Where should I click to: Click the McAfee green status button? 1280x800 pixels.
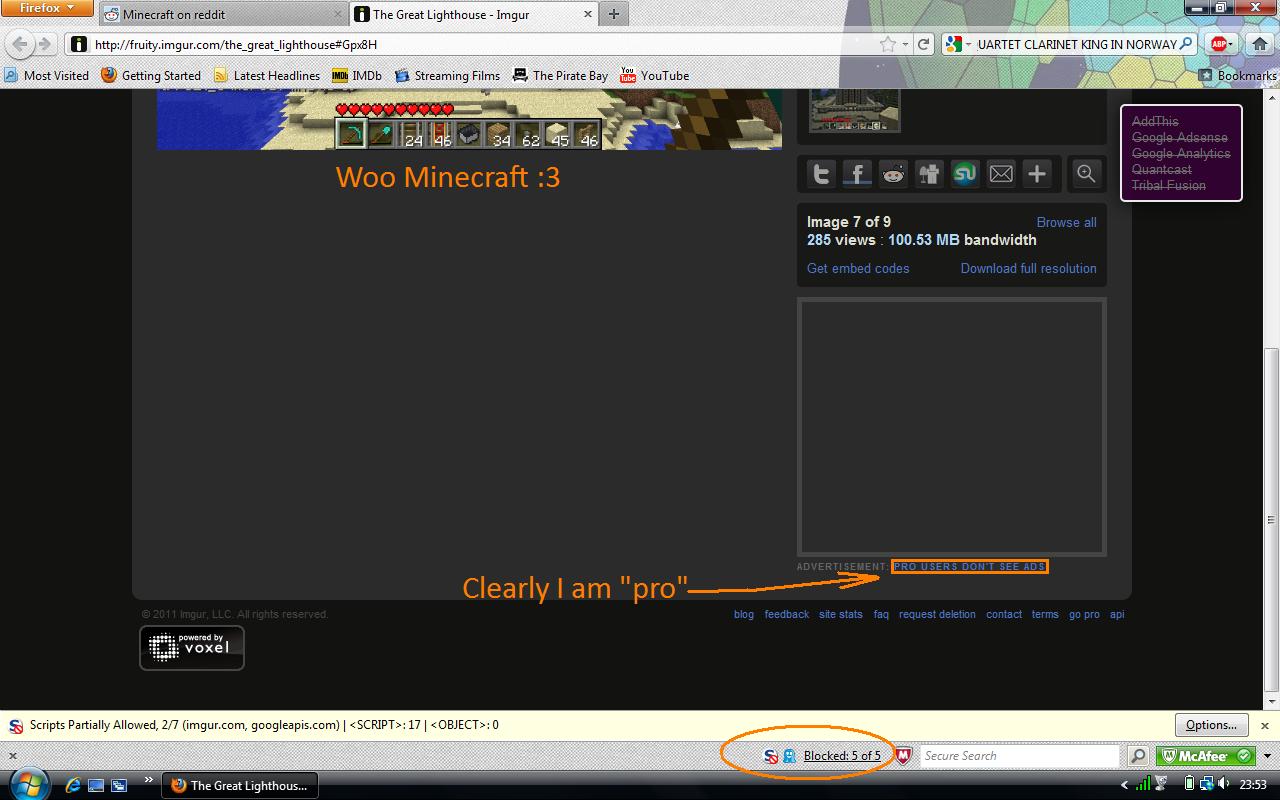(1206, 756)
